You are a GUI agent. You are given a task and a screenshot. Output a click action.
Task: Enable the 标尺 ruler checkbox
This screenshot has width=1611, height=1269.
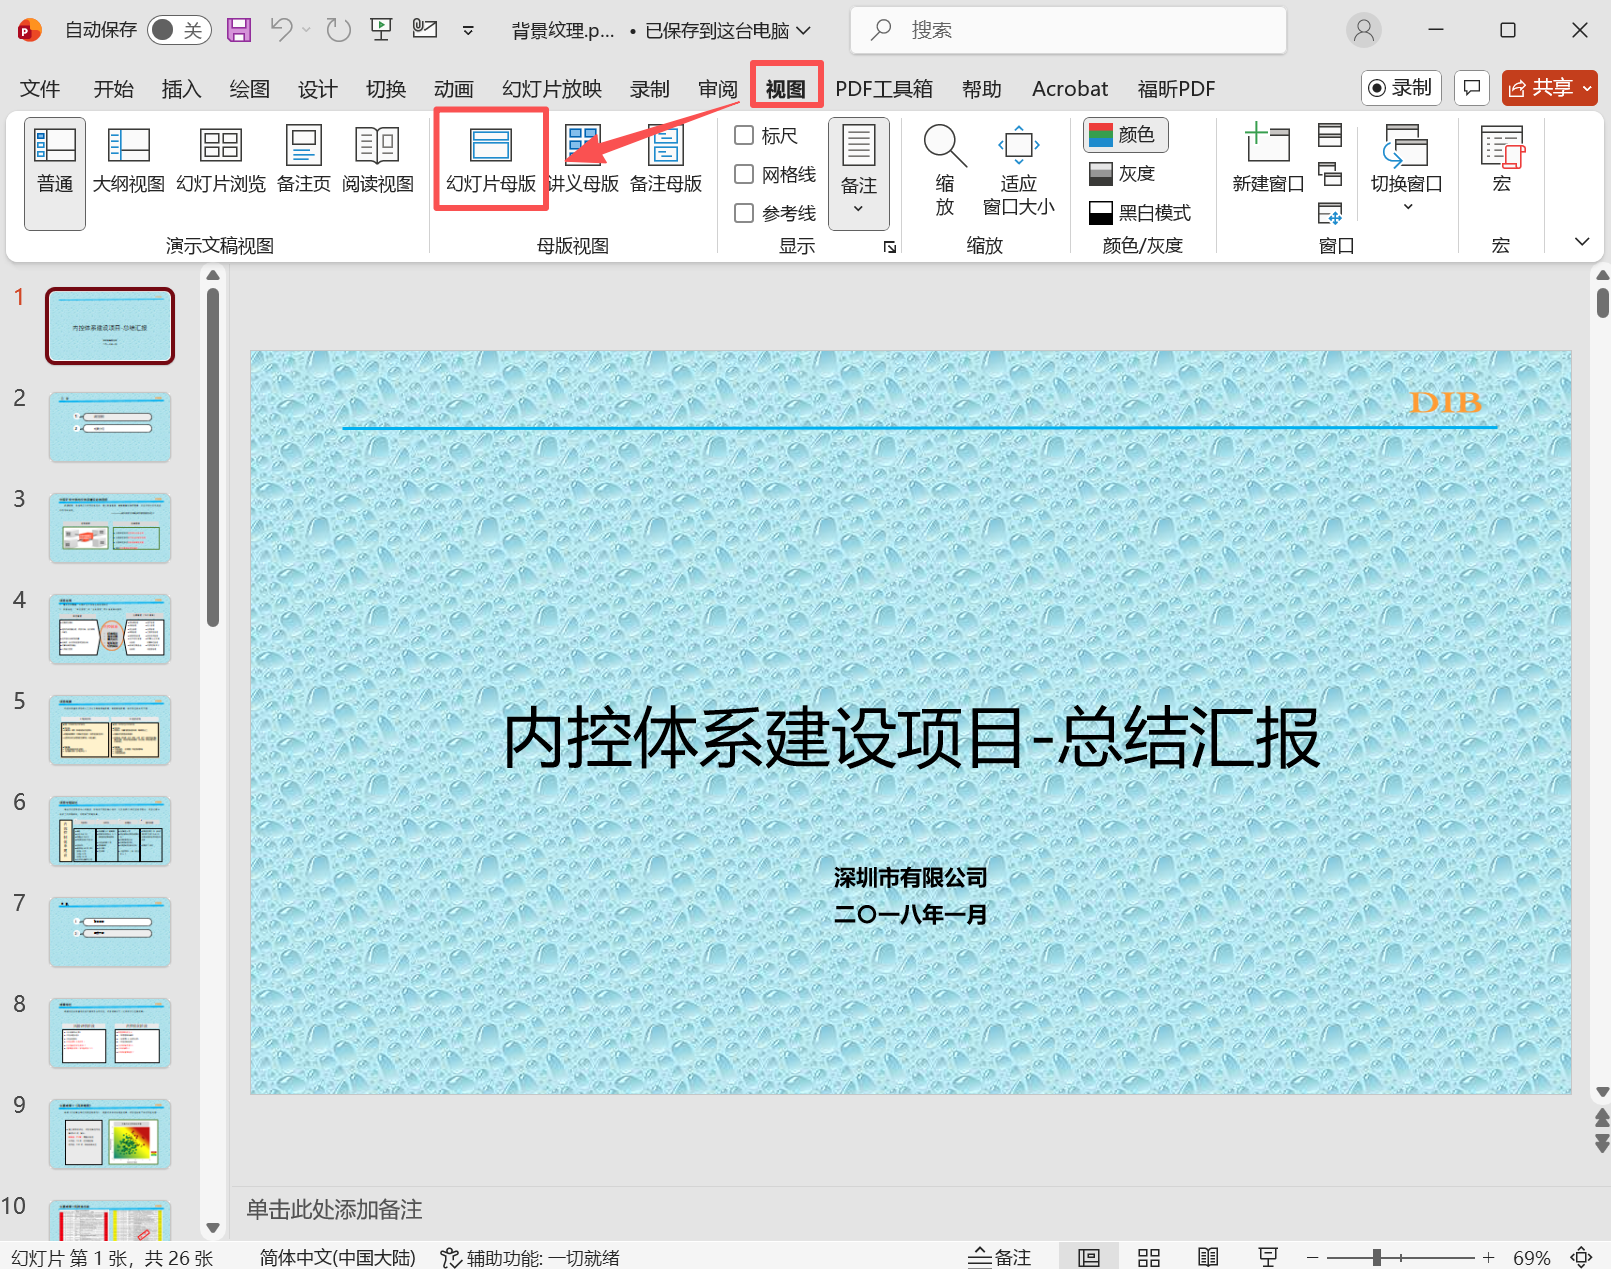point(743,135)
